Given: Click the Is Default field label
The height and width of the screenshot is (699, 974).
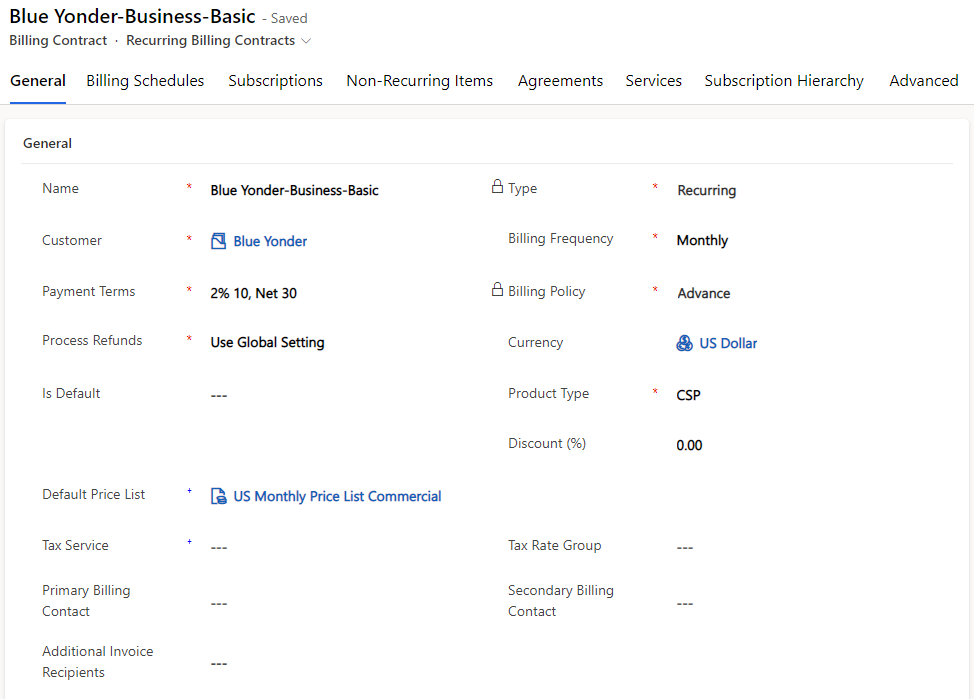Looking at the screenshot, I should [x=71, y=393].
